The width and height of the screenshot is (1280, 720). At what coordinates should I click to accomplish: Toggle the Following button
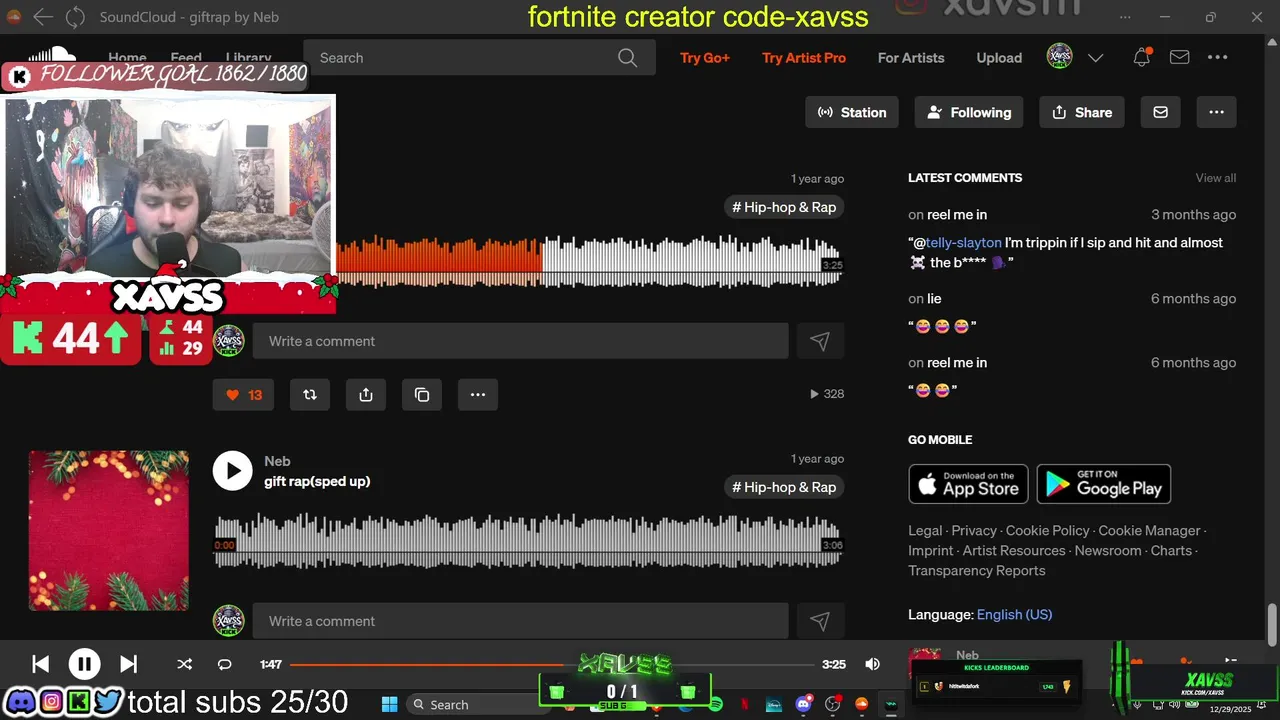(969, 112)
